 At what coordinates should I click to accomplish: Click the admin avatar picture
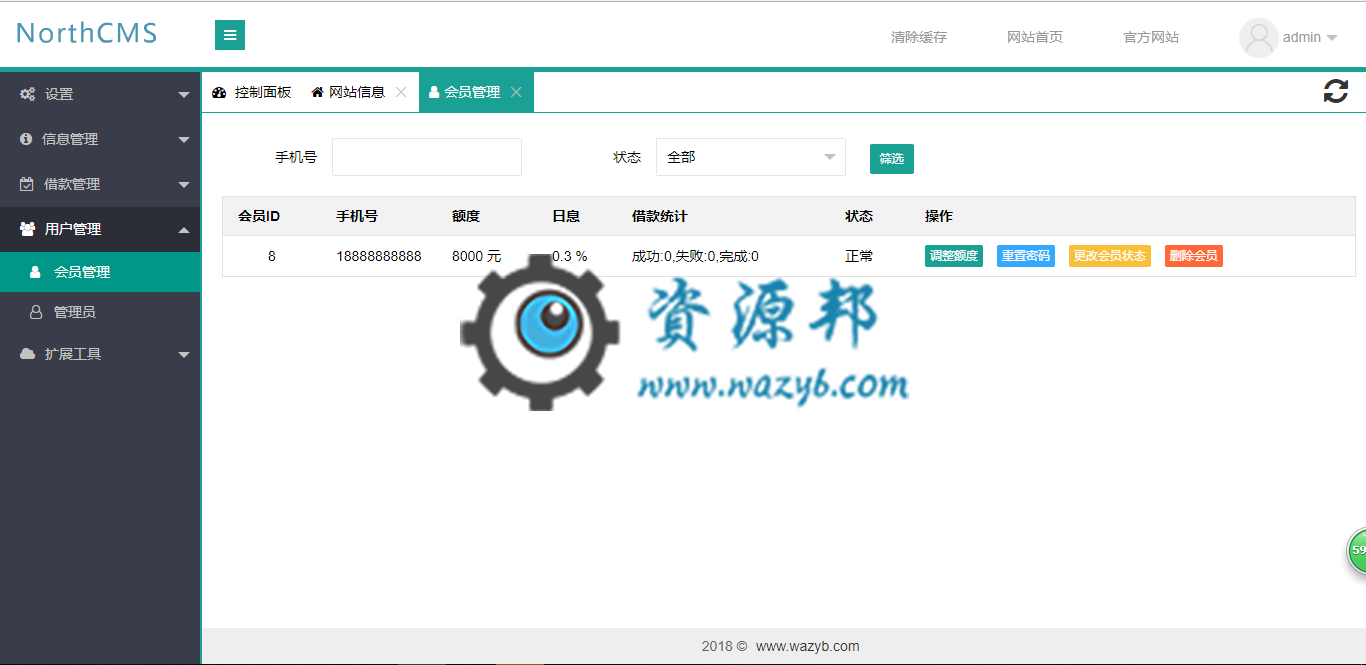pyautogui.click(x=1258, y=38)
